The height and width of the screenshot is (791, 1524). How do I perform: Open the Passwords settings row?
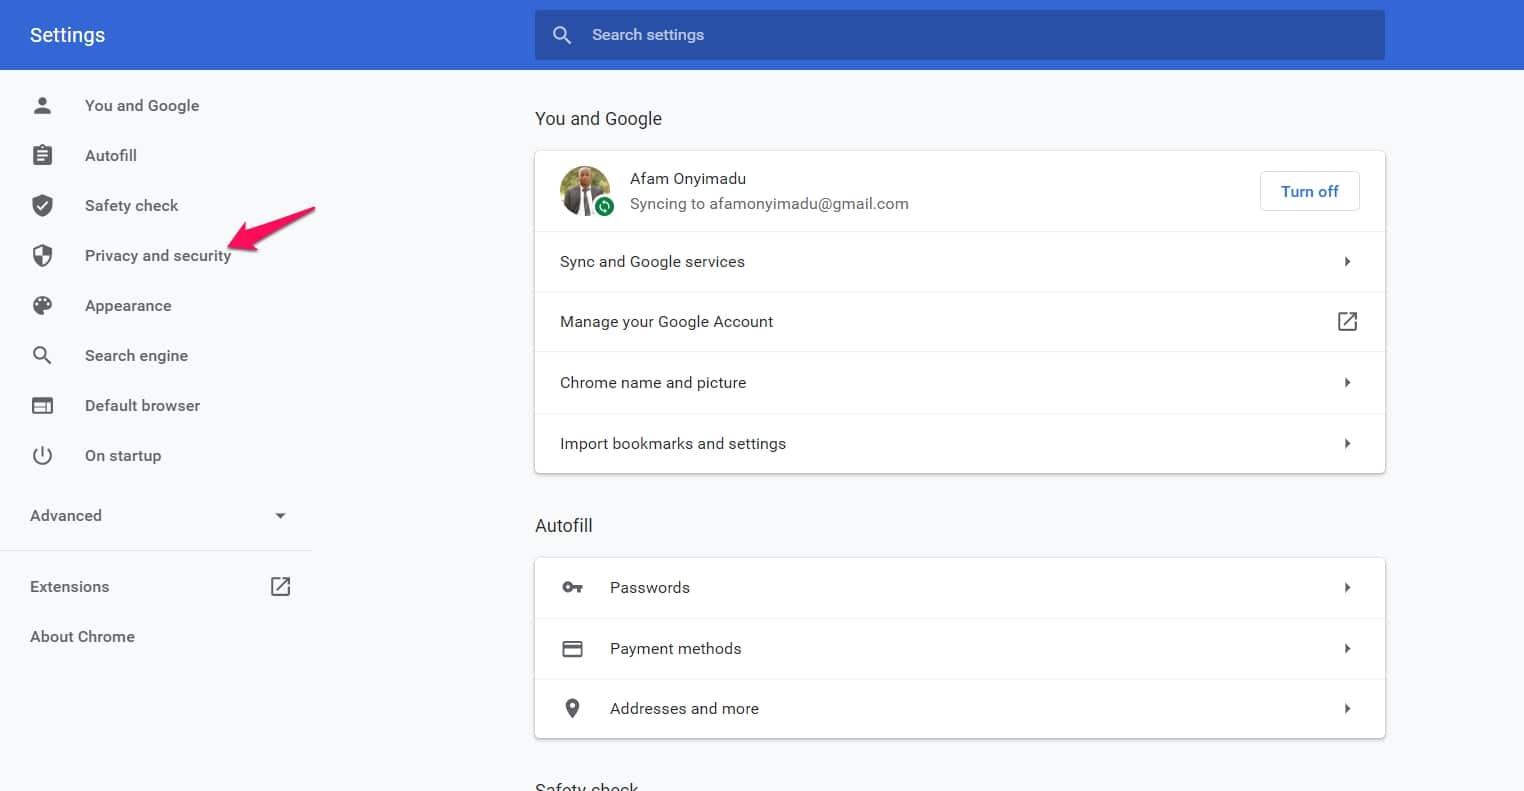[x=960, y=587]
